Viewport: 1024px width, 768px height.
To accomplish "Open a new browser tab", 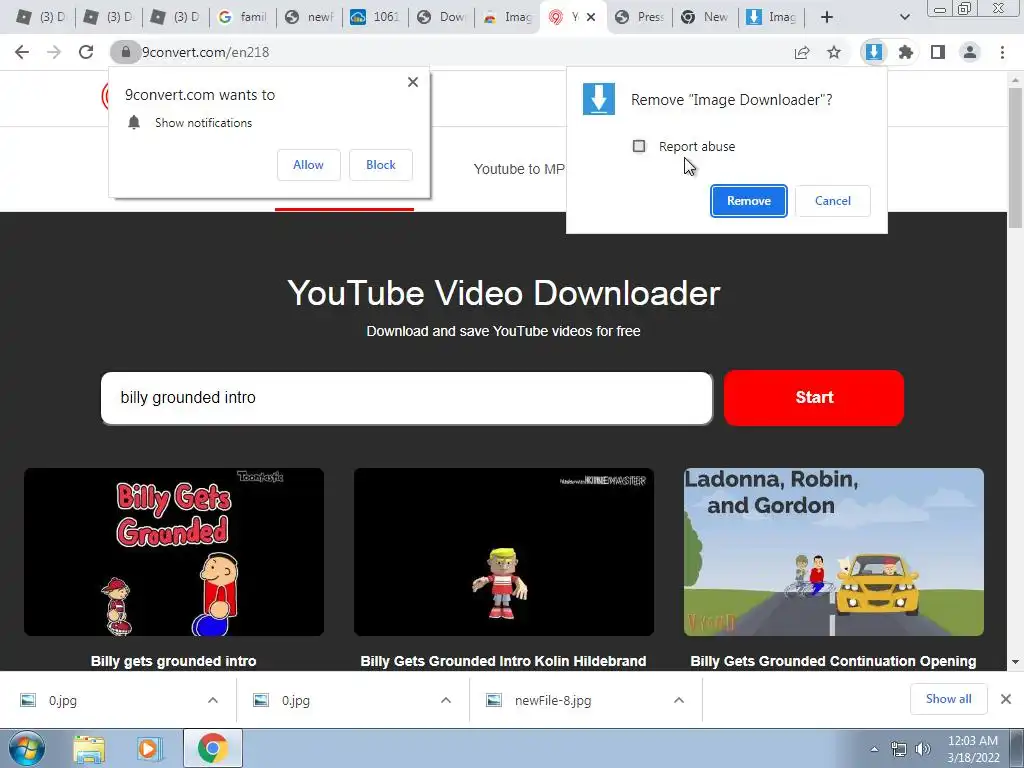I will pos(827,17).
